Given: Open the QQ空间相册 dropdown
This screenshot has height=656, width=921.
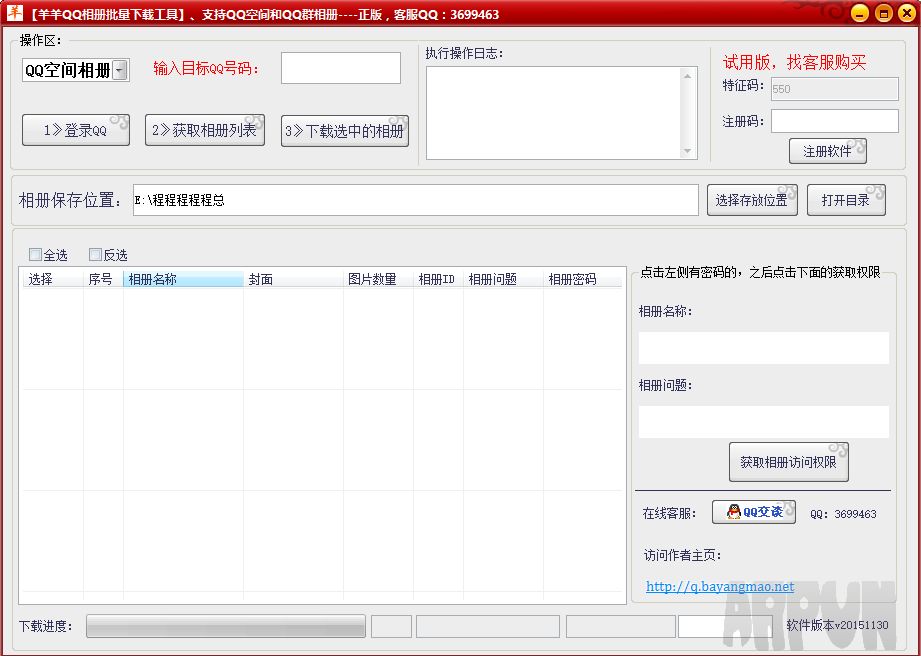Looking at the screenshot, I should pyautogui.click(x=120, y=70).
